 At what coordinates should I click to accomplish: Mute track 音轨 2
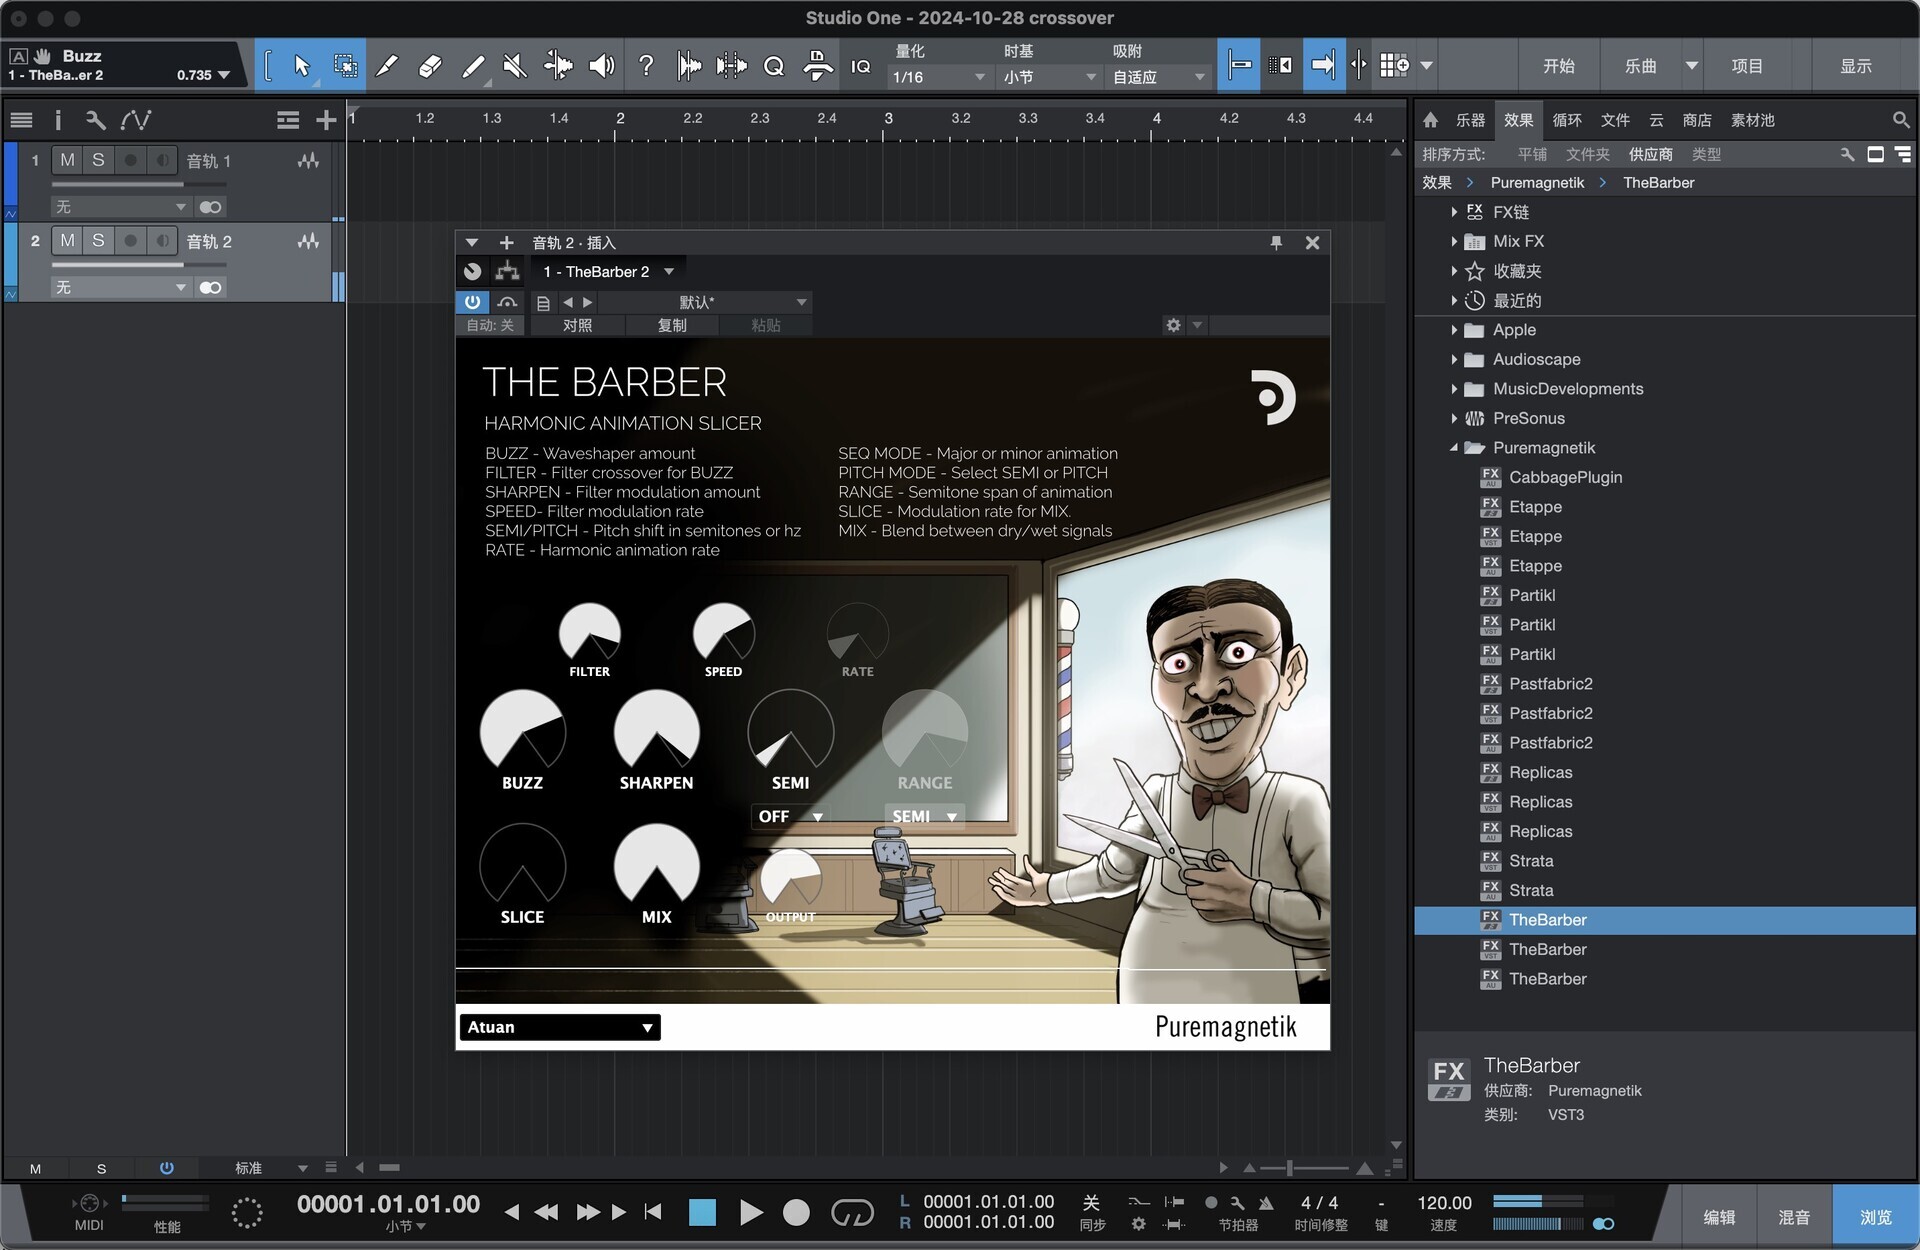click(67, 240)
